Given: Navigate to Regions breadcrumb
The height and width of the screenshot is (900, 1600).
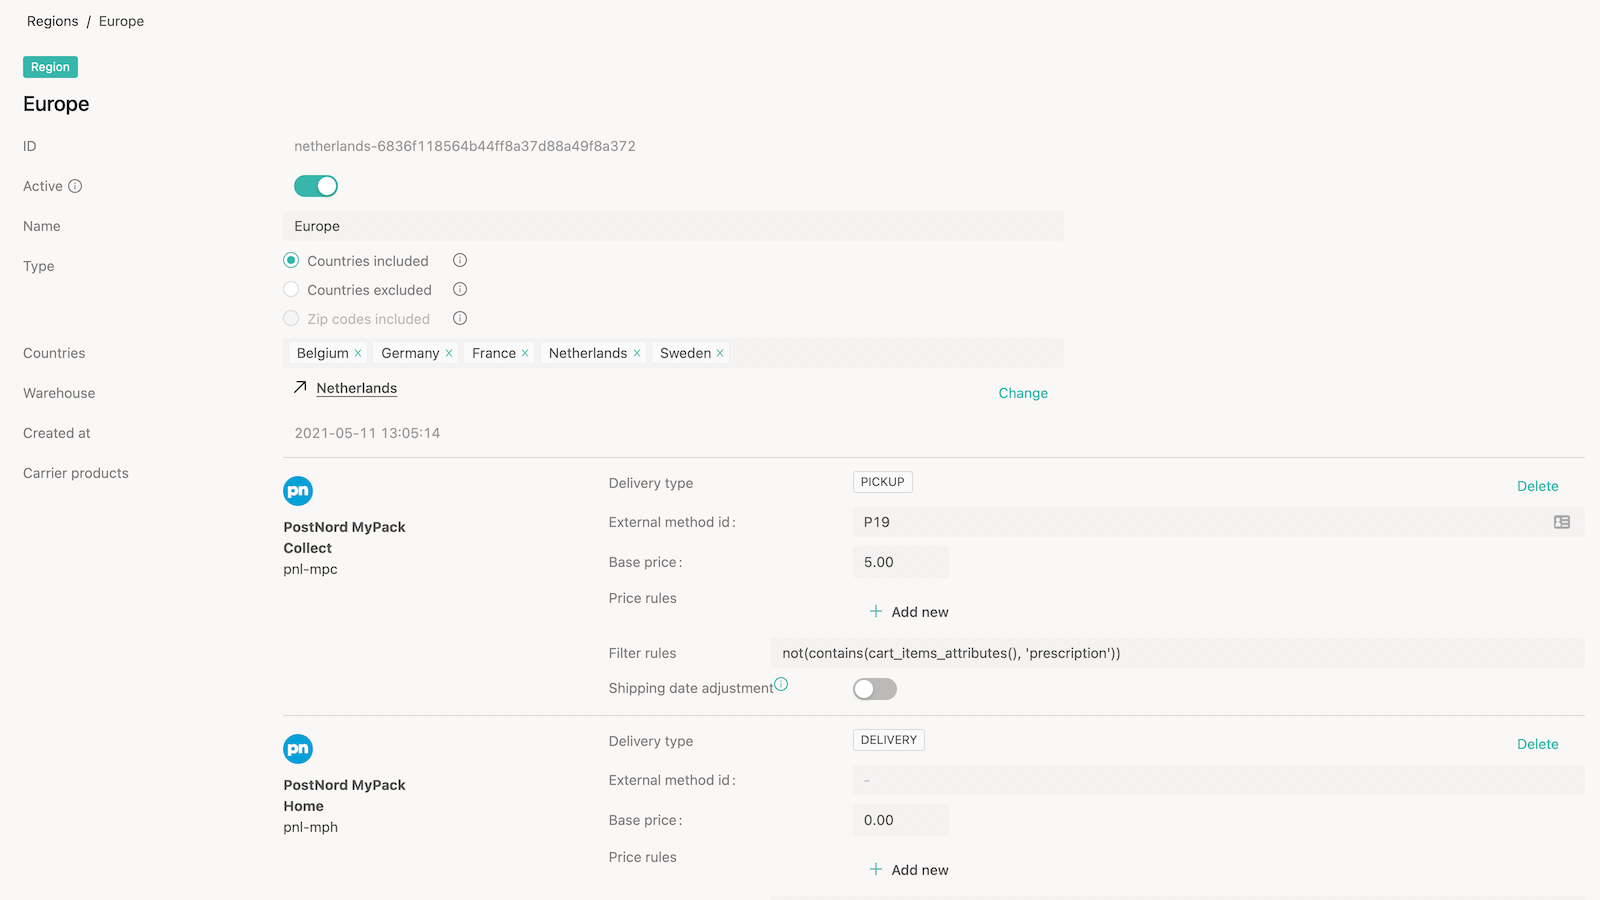Looking at the screenshot, I should 52,21.
